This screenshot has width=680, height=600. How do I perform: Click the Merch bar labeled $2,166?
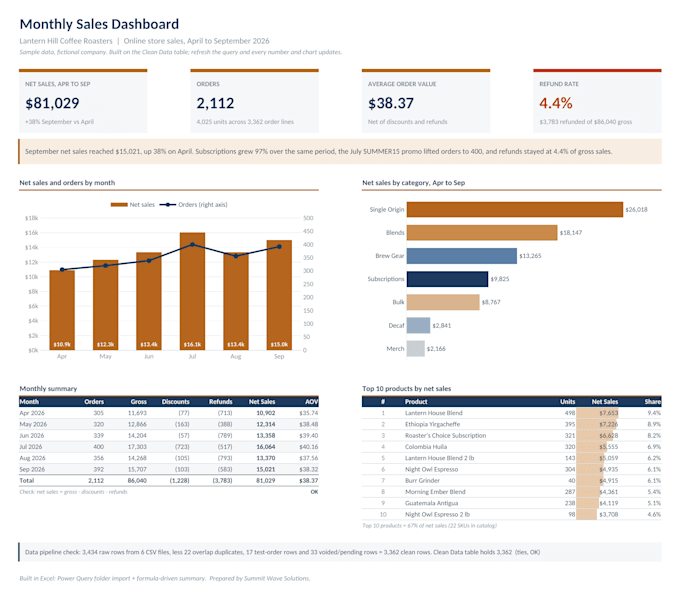(415, 349)
